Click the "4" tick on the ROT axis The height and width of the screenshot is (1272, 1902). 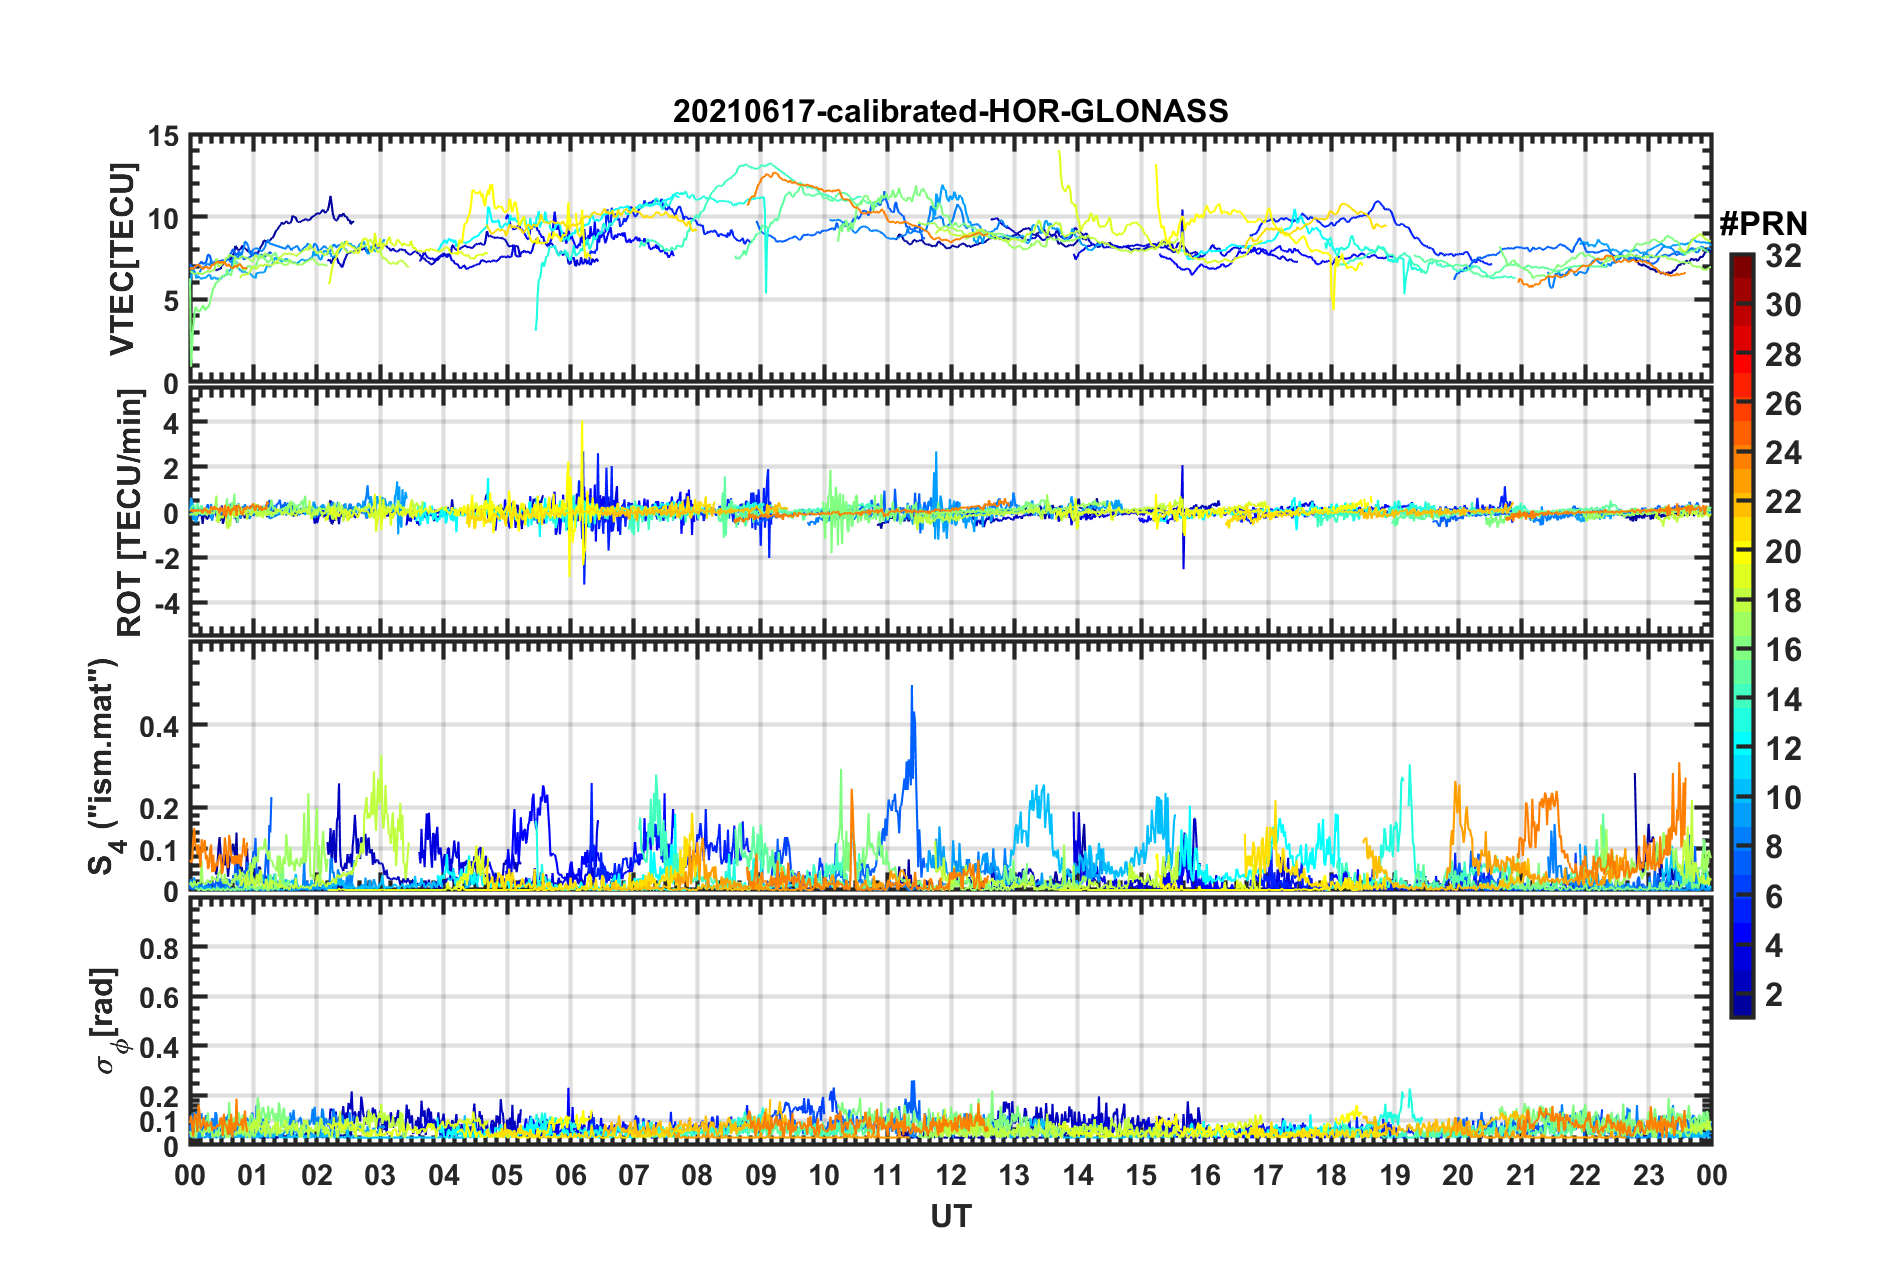(x=171, y=424)
